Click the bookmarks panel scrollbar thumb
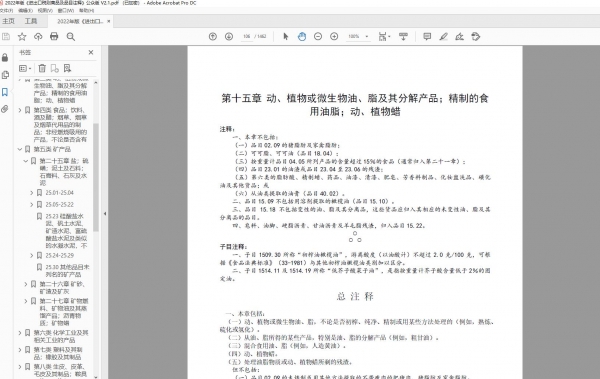The height and width of the screenshot is (379, 600). [96, 177]
